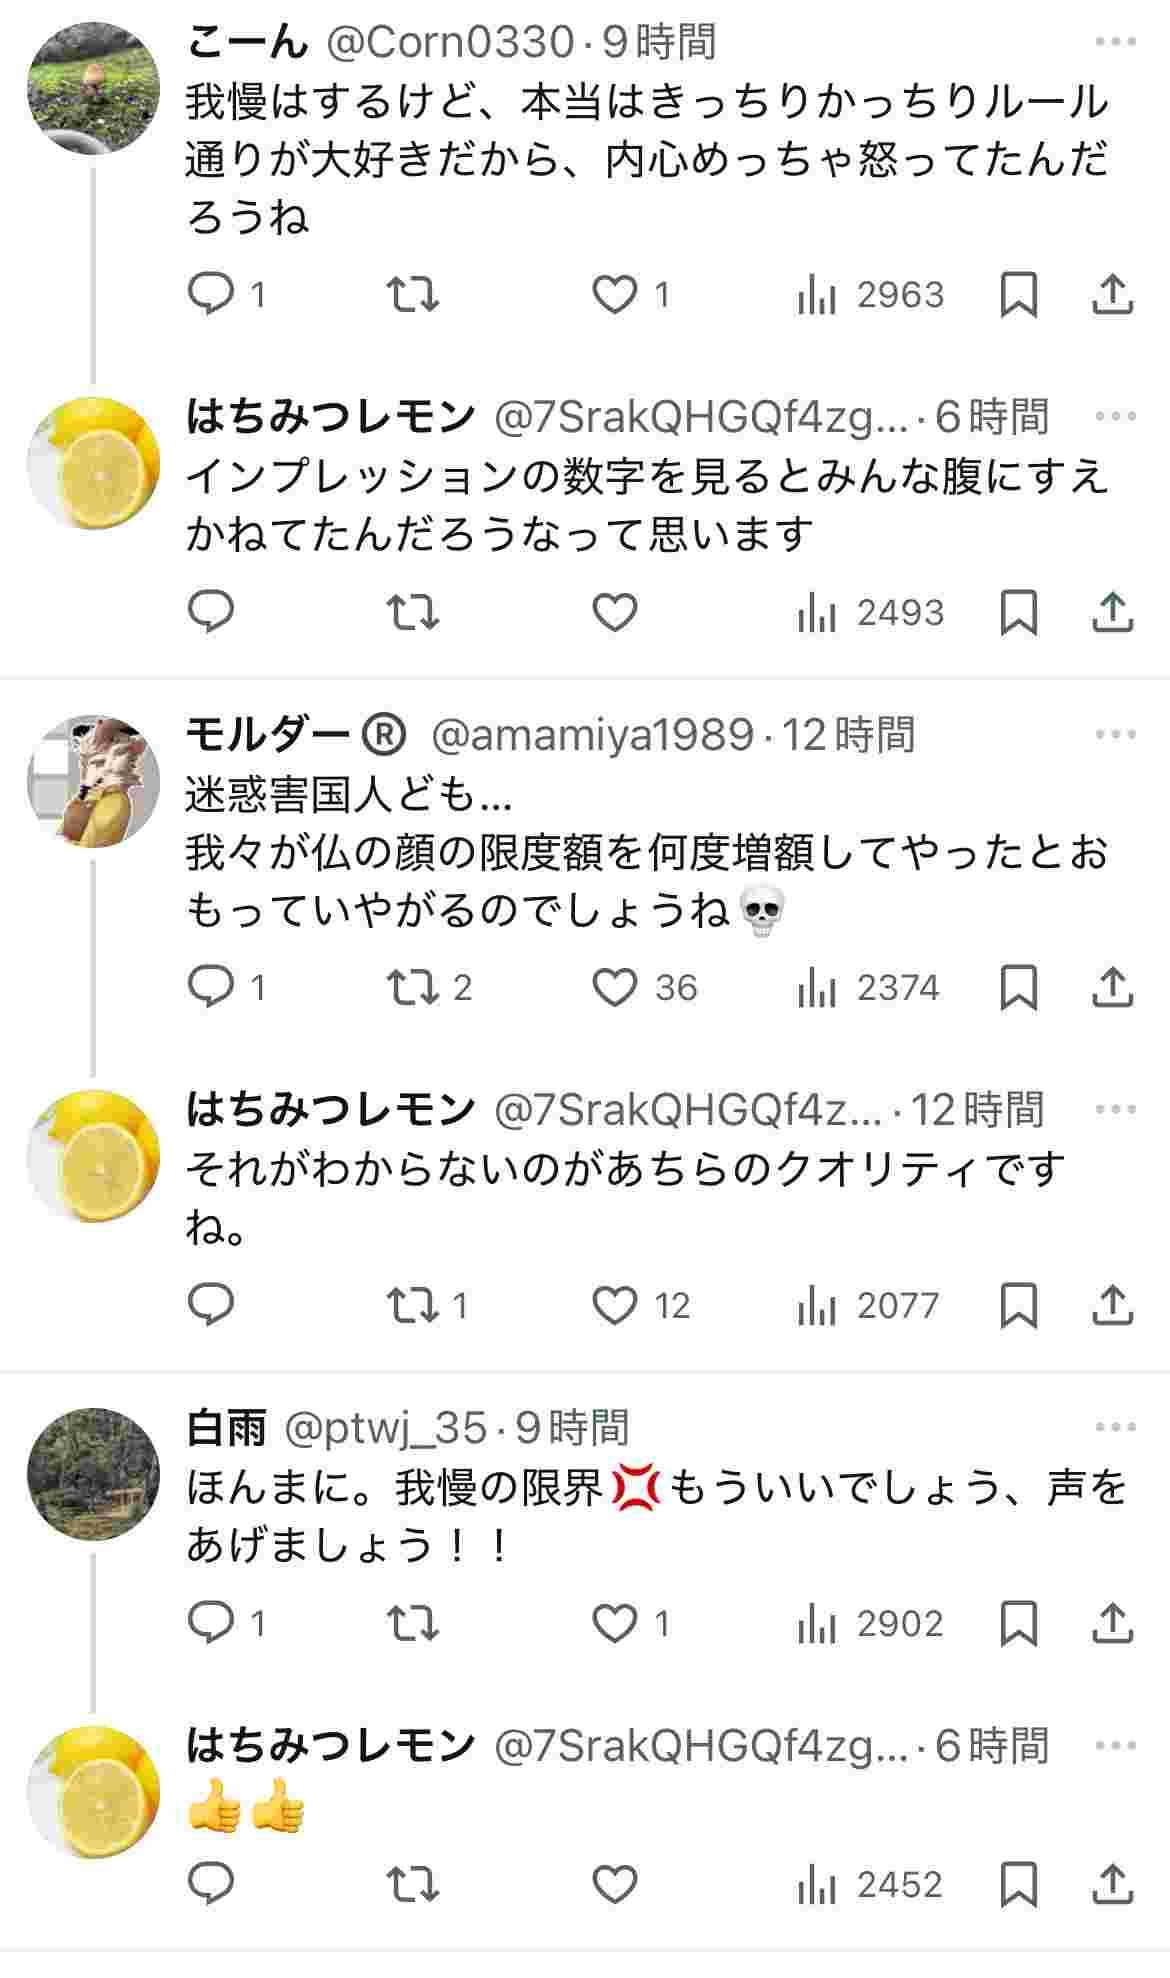Open more options on 白雨's post
Image resolution: width=1170 pixels, height=1978 pixels.
pyautogui.click(x=1115, y=1428)
